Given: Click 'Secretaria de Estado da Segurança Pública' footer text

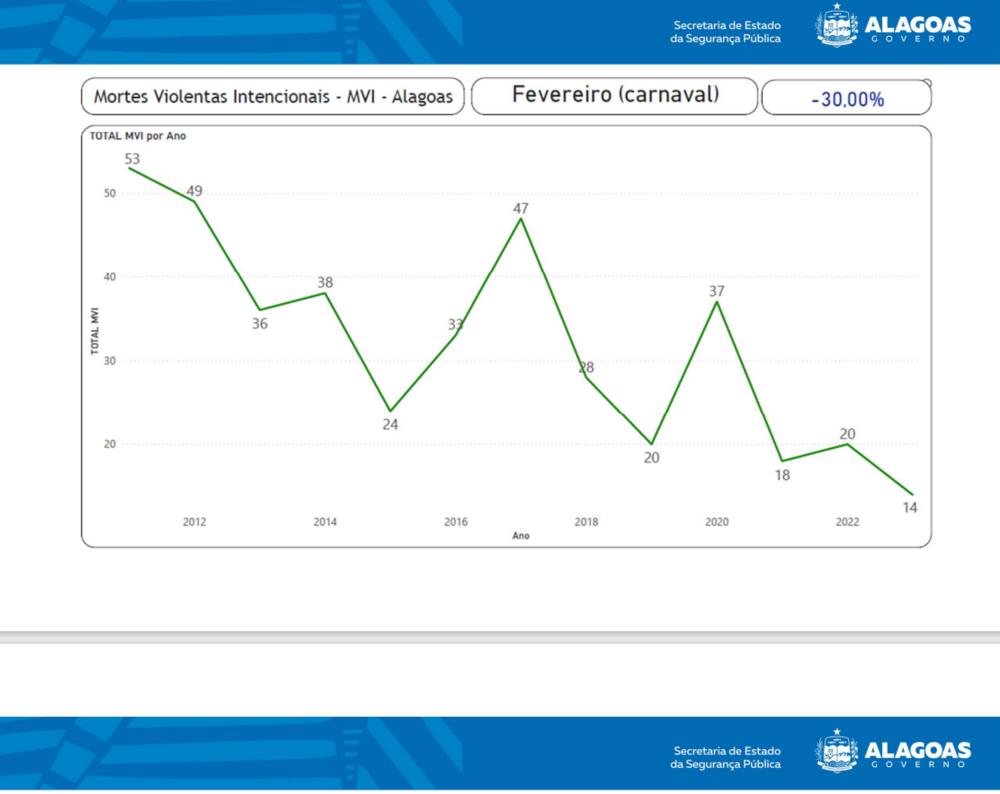Looking at the screenshot, I should click(x=726, y=757).
